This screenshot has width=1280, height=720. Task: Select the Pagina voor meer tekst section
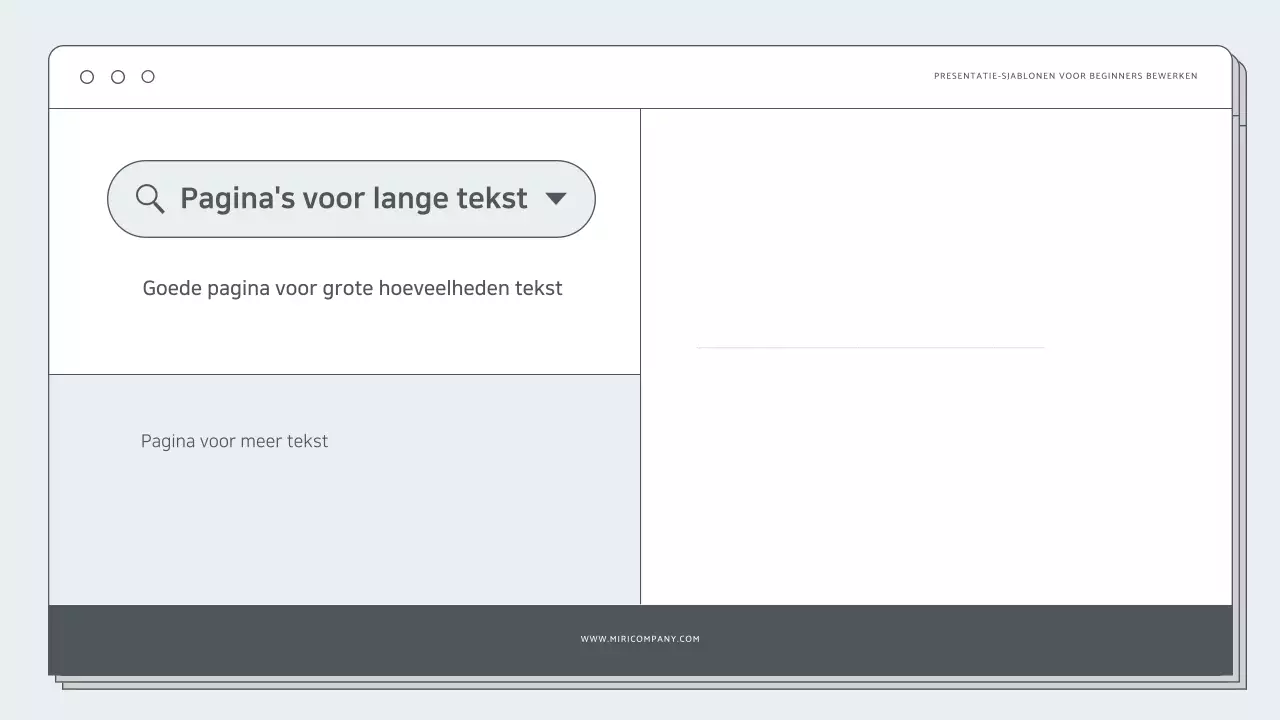pos(235,441)
